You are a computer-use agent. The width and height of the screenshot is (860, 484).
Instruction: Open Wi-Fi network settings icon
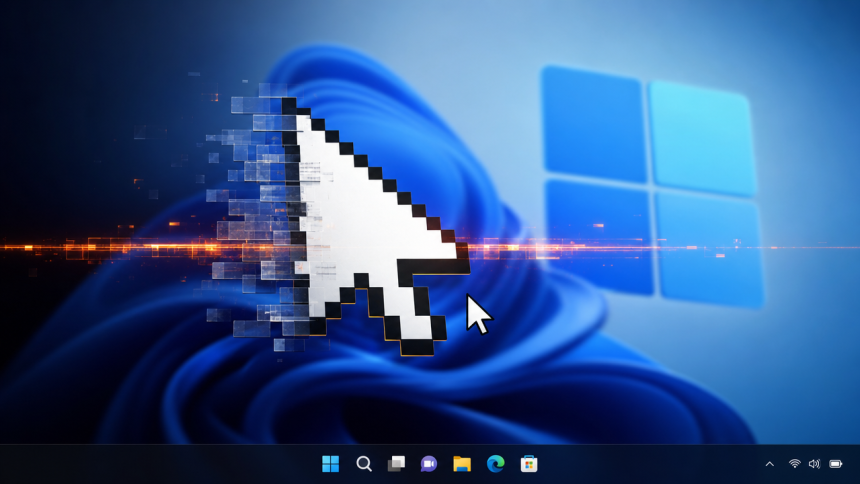(794, 464)
